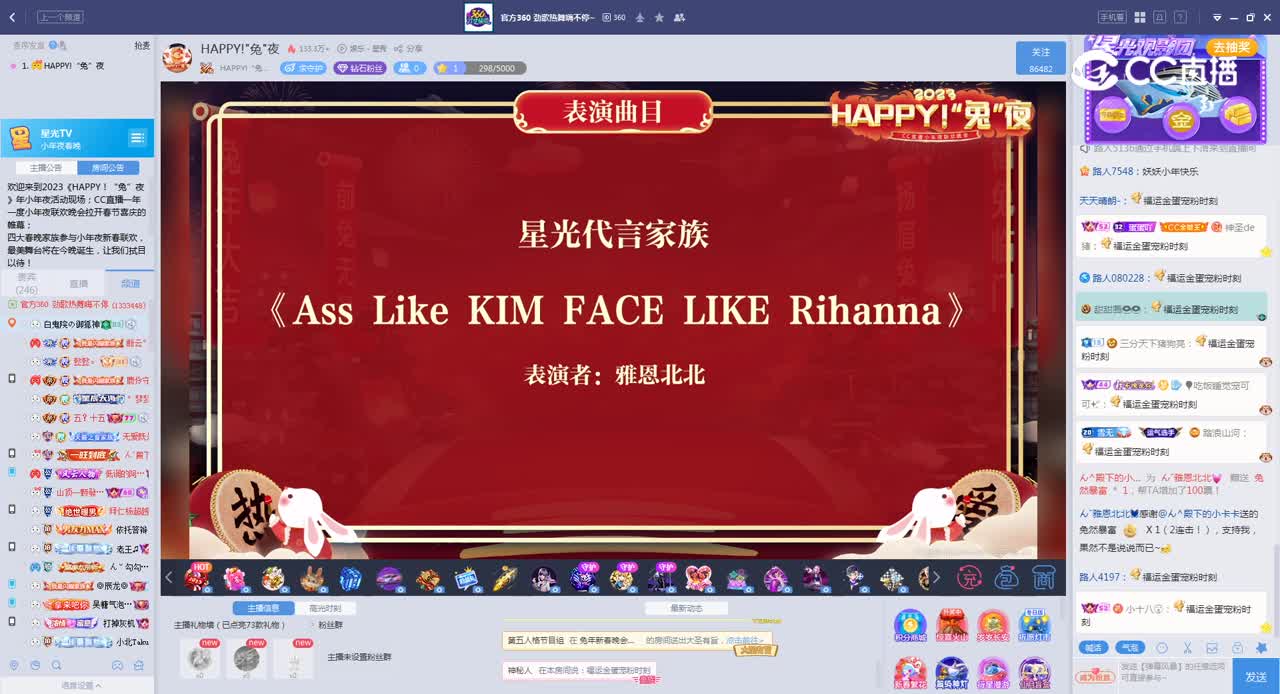The image size is (1280, 694).
Task: Switch to the 频道 tab in user list
Action: [x=130, y=284]
